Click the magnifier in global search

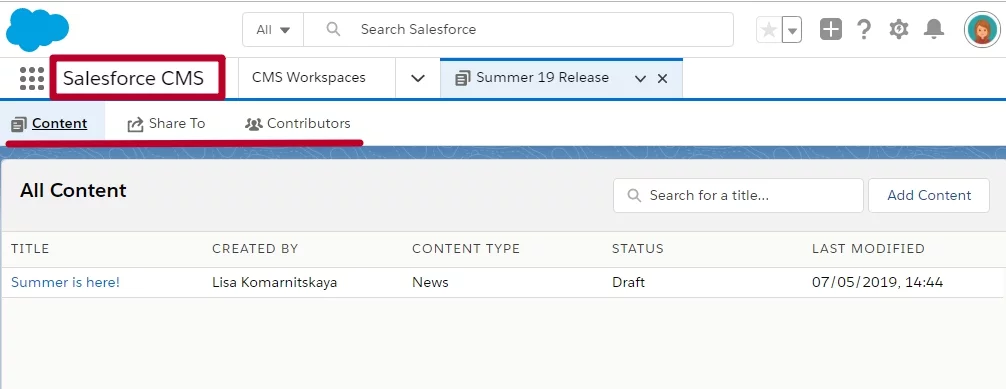coord(333,29)
